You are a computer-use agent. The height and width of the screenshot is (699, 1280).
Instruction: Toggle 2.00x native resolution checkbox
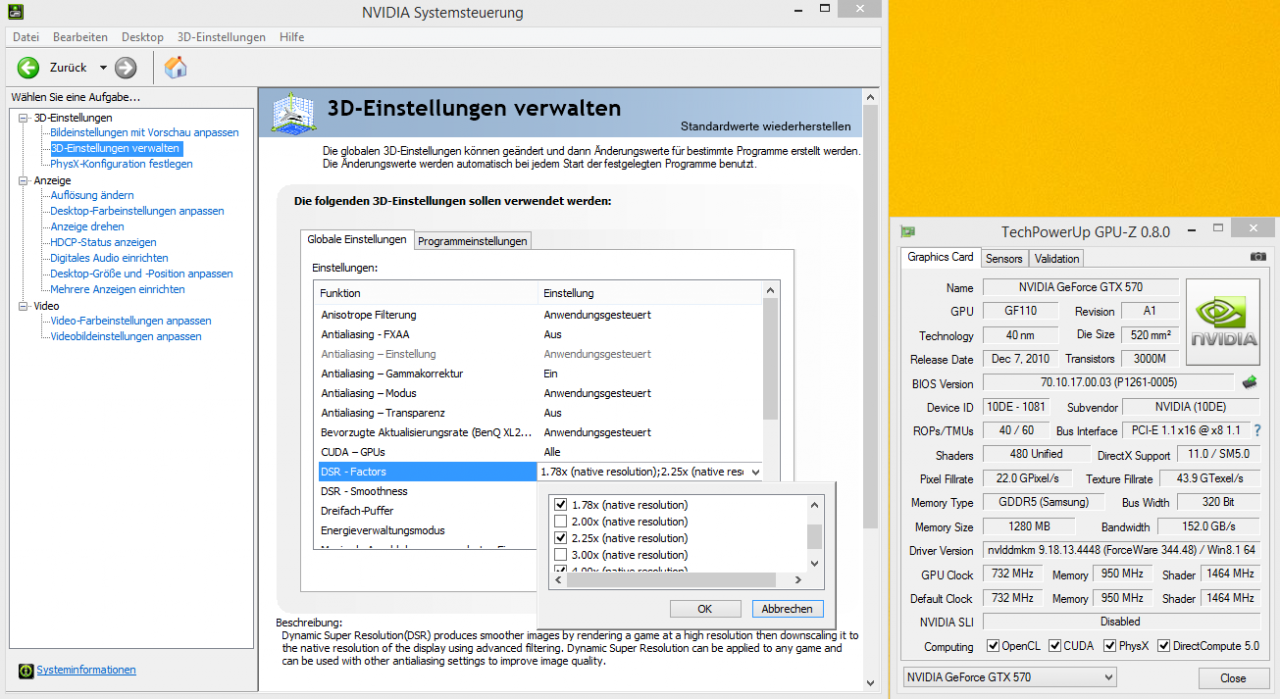coord(561,521)
